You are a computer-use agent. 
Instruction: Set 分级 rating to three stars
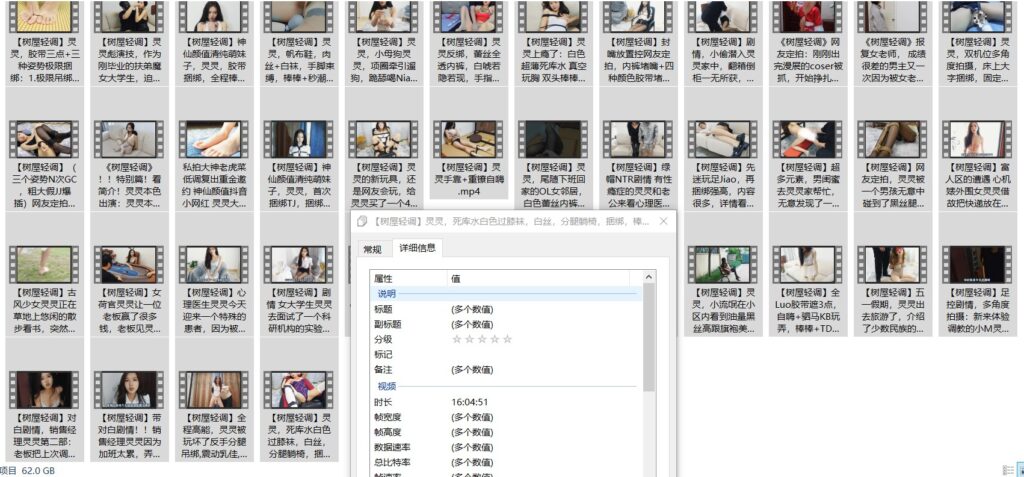click(x=482, y=339)
